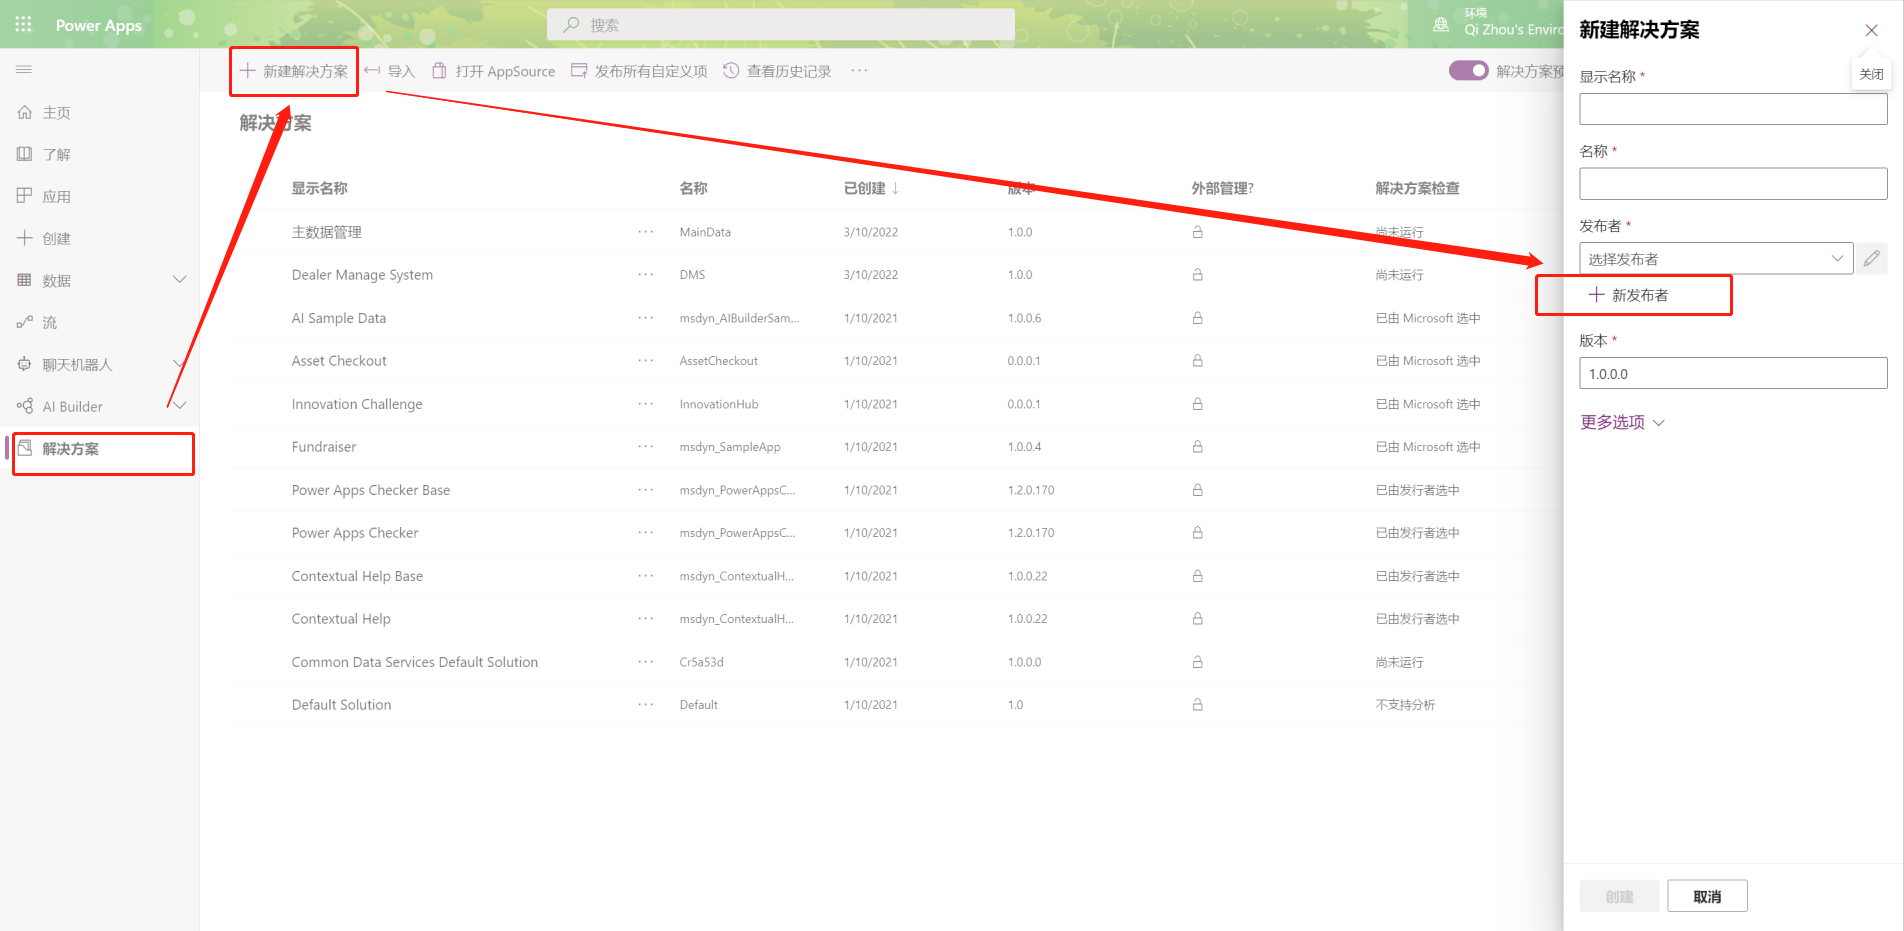Expand 更多选项 section

point(1622,423)
